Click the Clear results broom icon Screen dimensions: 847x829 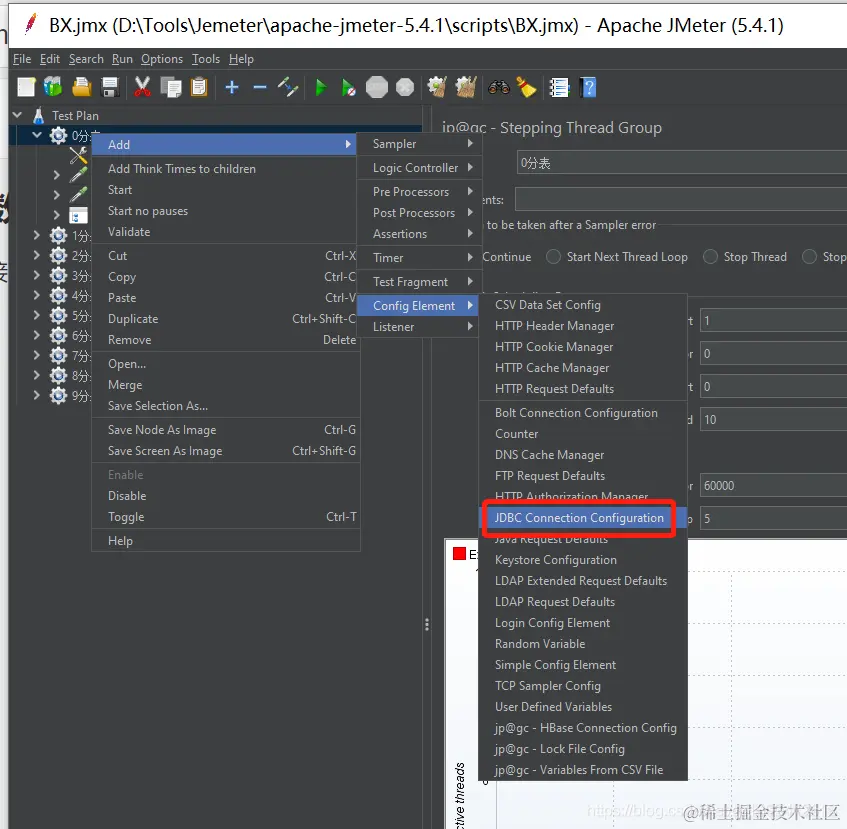pyautogui.click(x=437, y=87)
